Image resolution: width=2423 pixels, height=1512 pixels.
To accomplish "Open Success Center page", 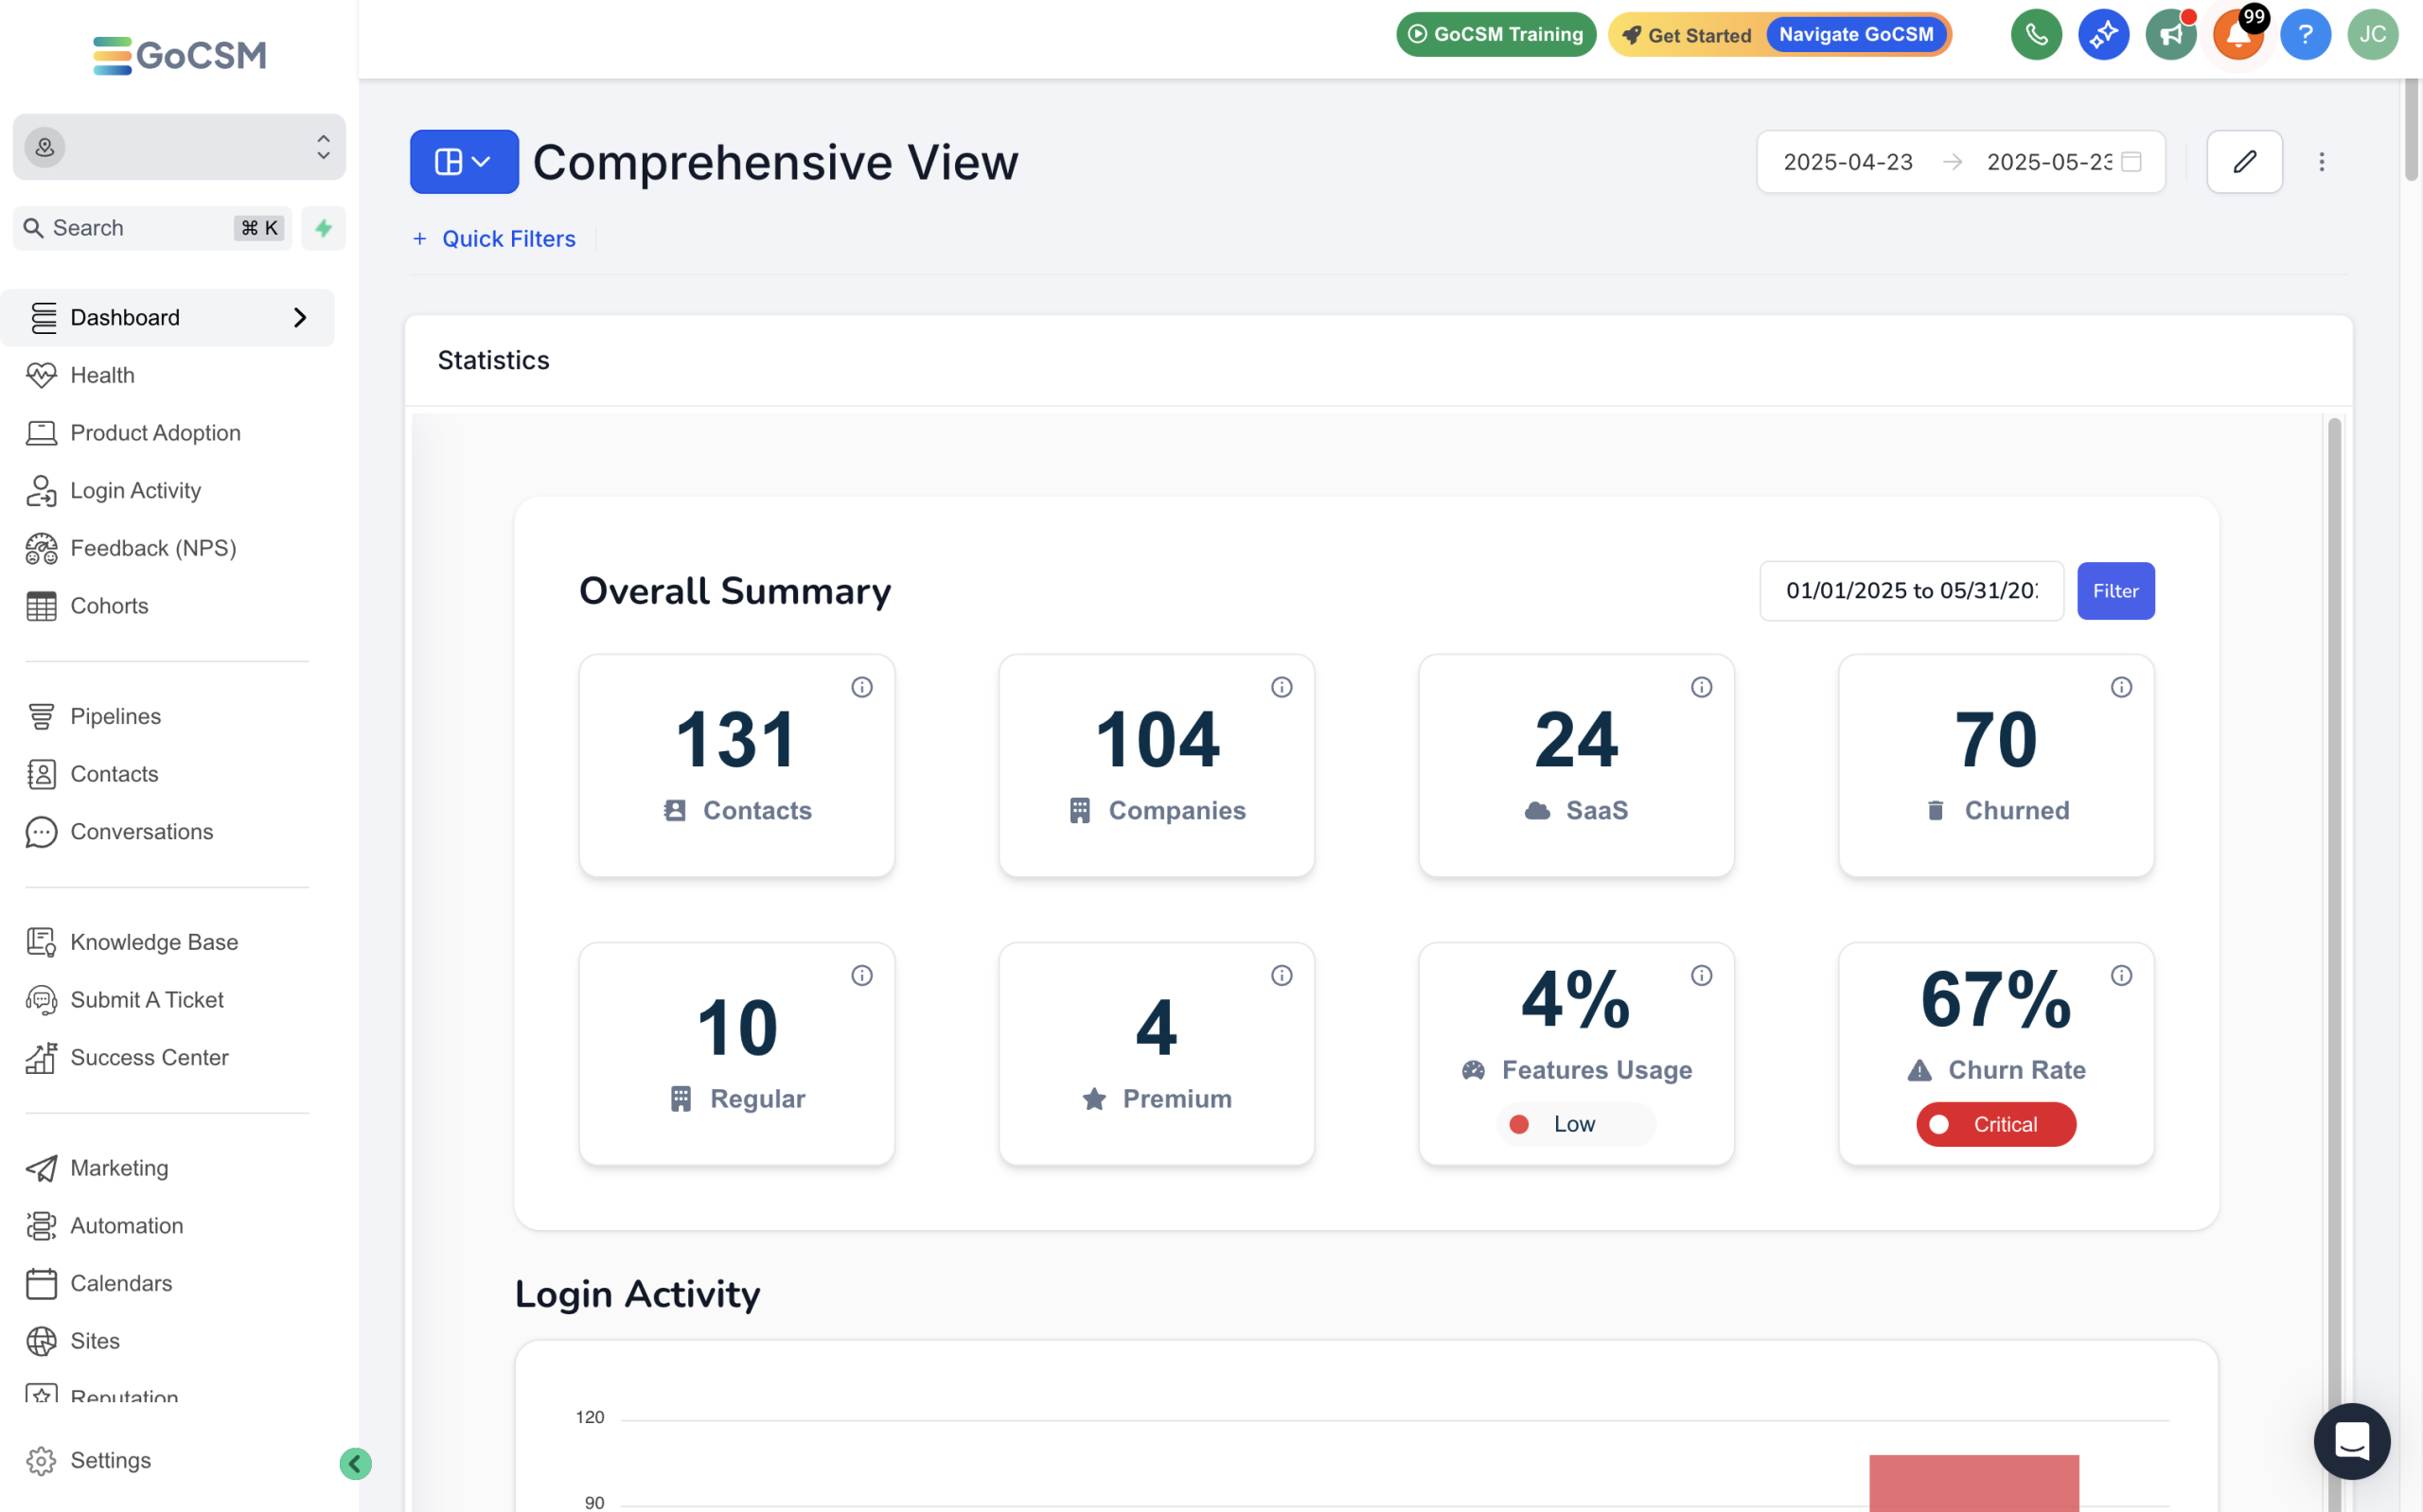I will (x=167, y=1057).
